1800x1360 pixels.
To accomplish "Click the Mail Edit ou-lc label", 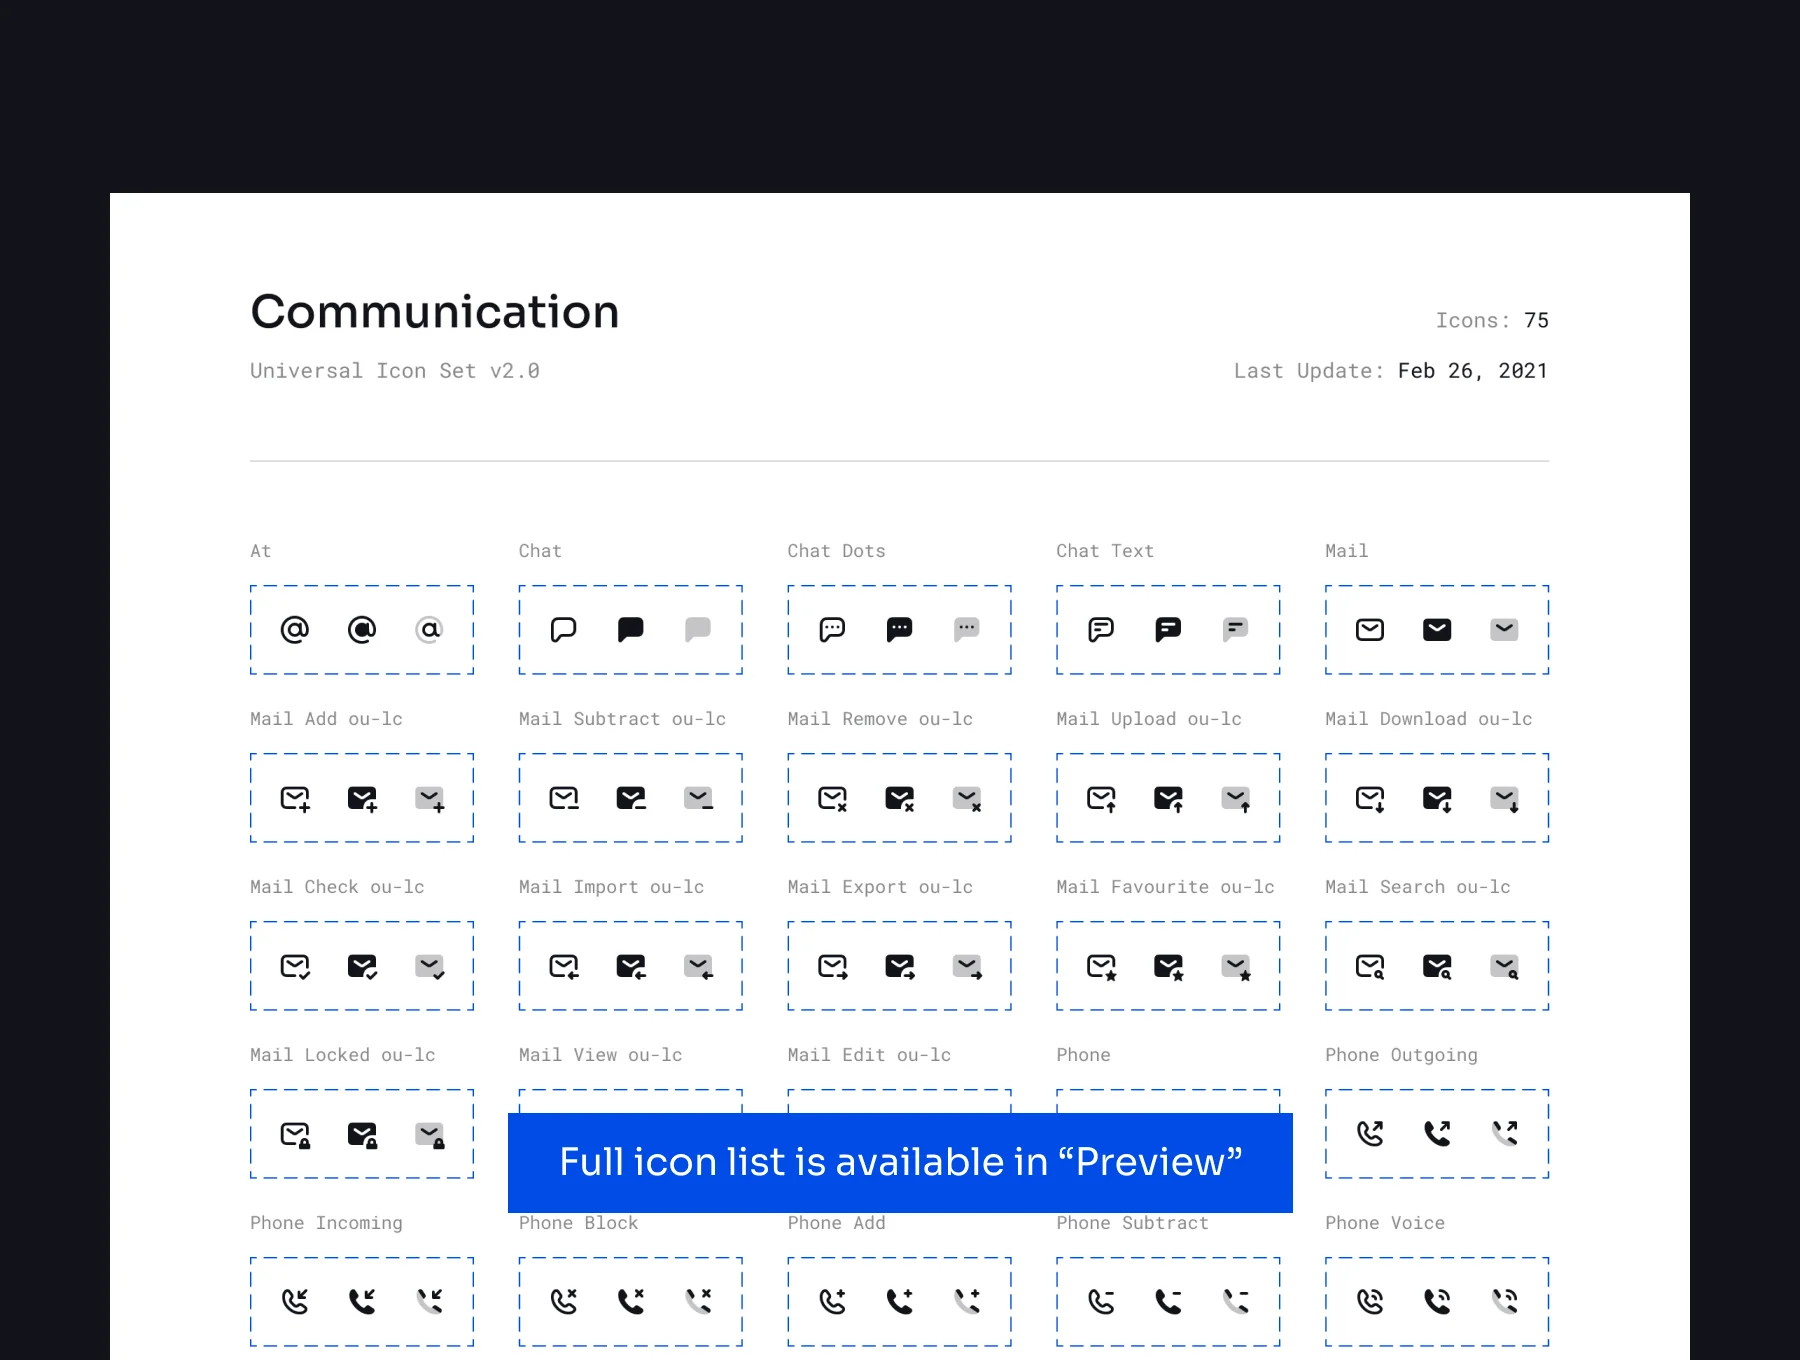I will 869,1055.
